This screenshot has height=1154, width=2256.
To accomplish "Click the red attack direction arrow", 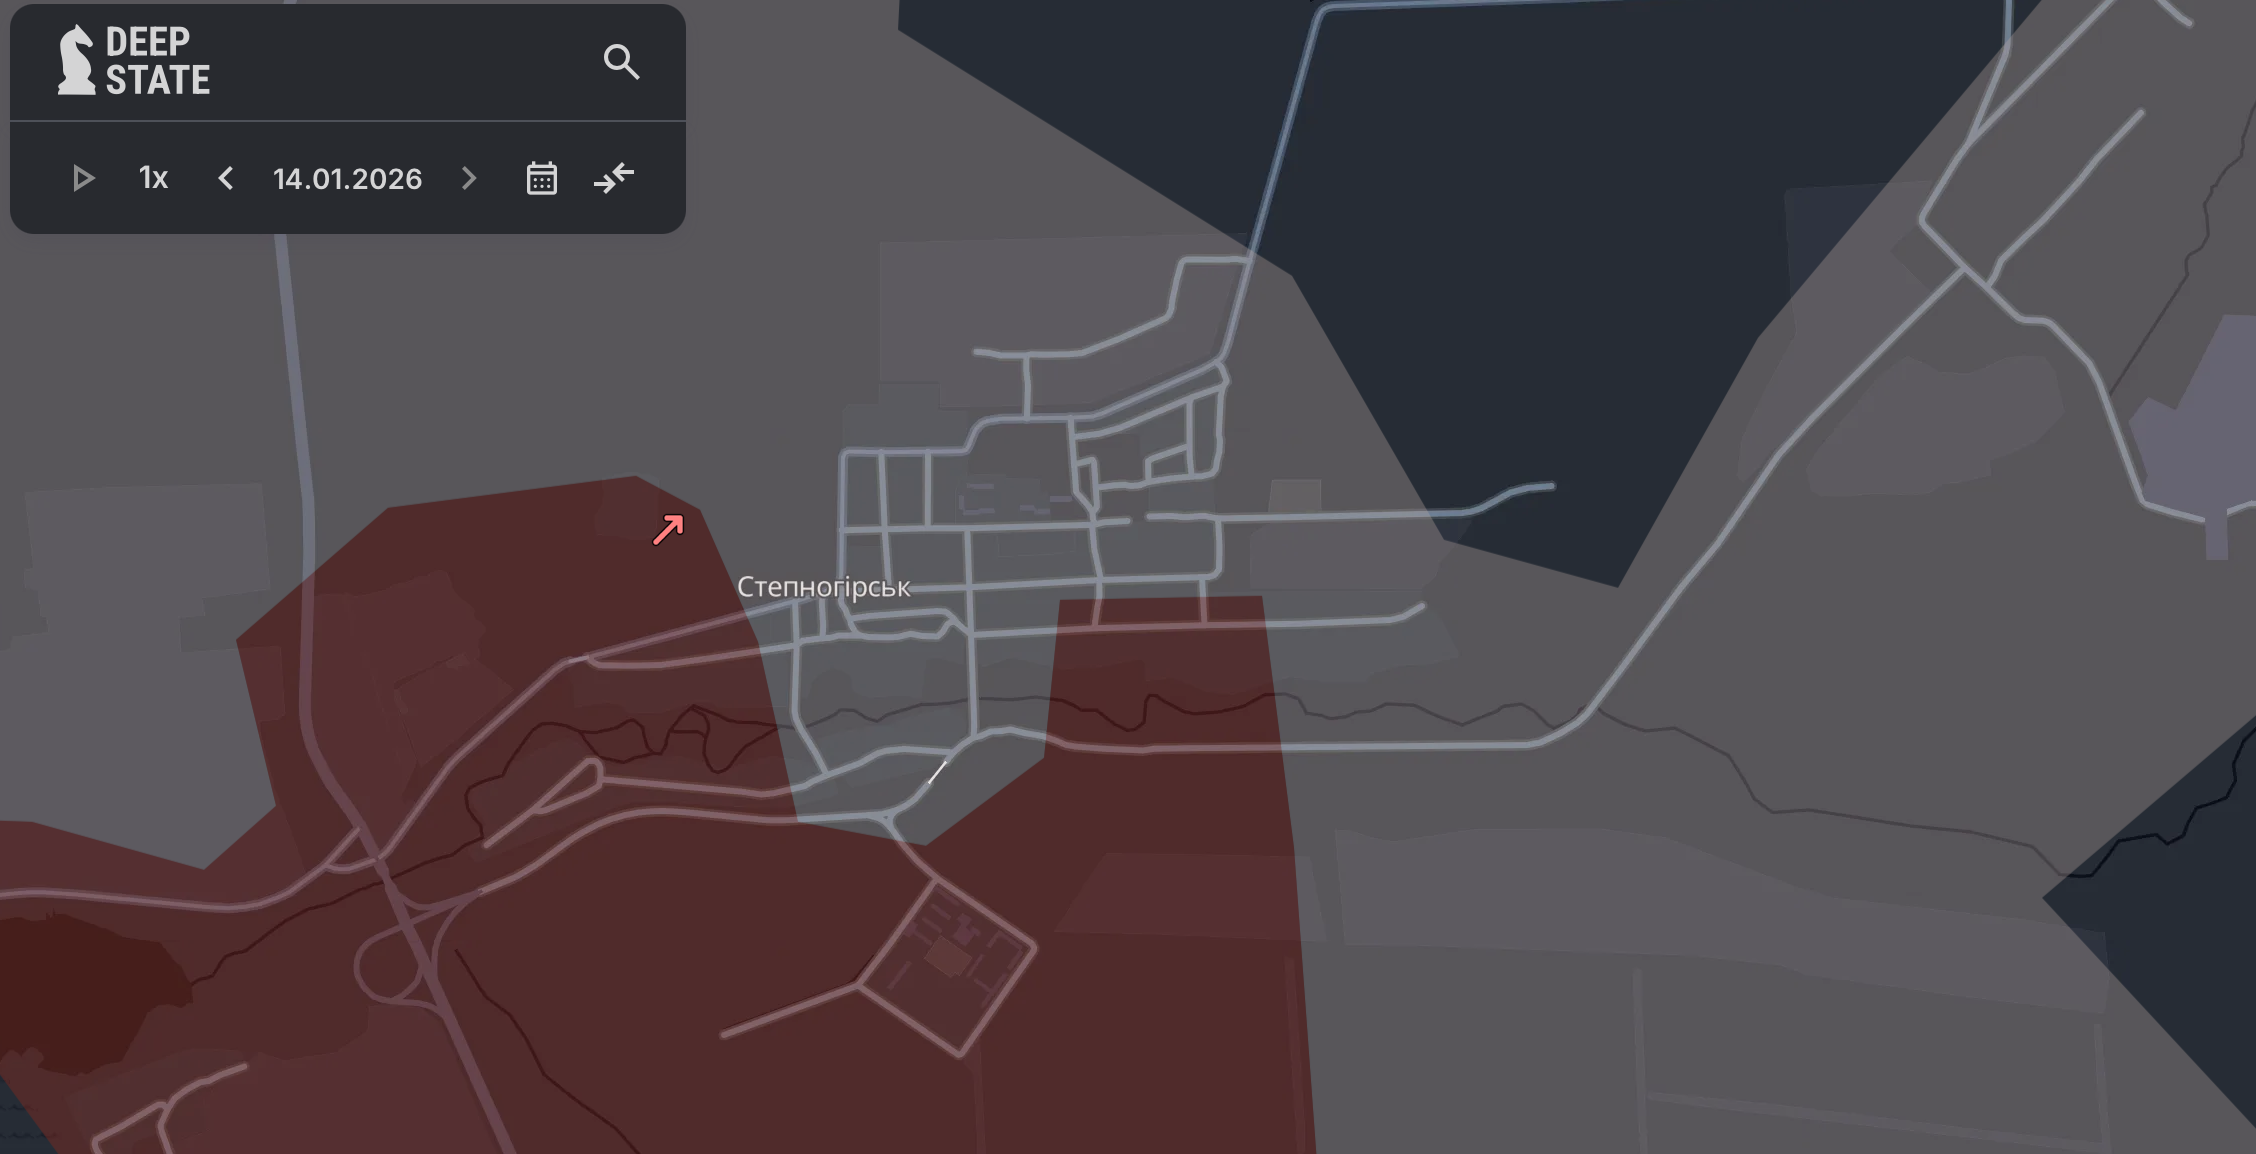I will [668, 529].
